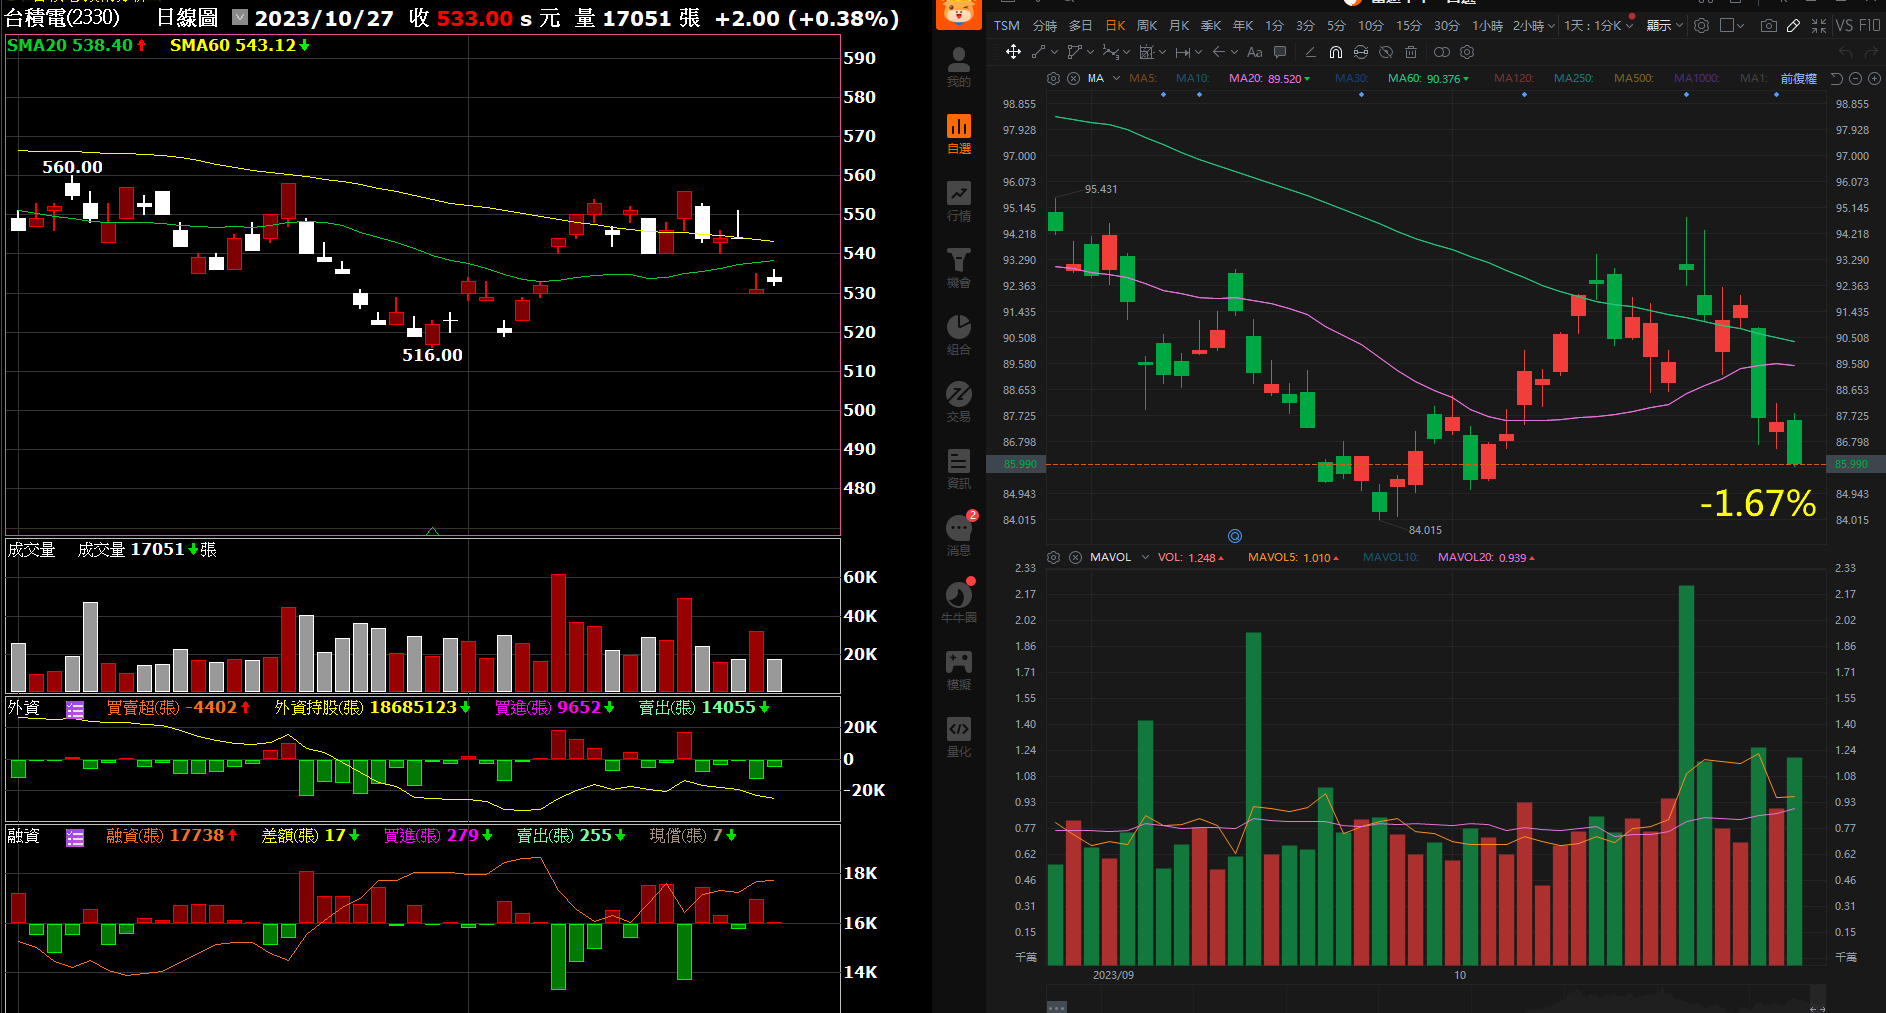This screenshot has width=1886, height=1013.
Task: Open the 行情 market sidebar icon
Action: coord(958,201)
